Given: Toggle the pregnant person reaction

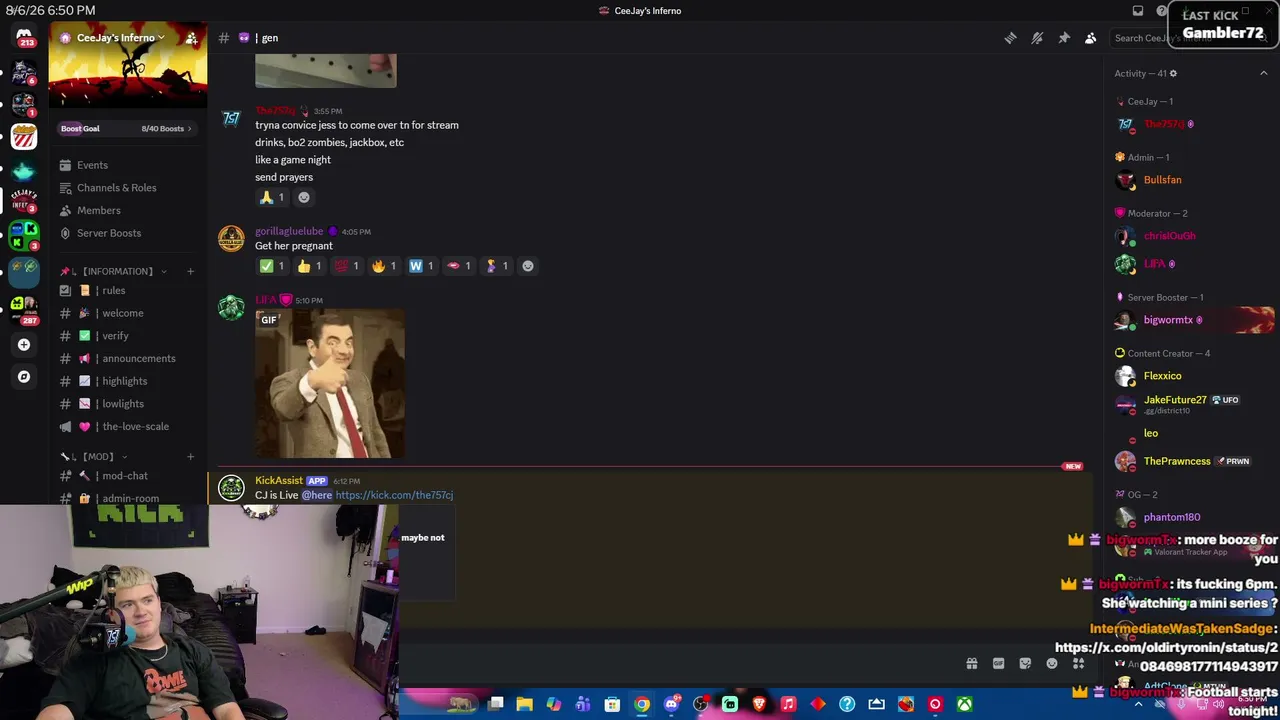Looking at the screenshot, I should [x=496, y=266].
